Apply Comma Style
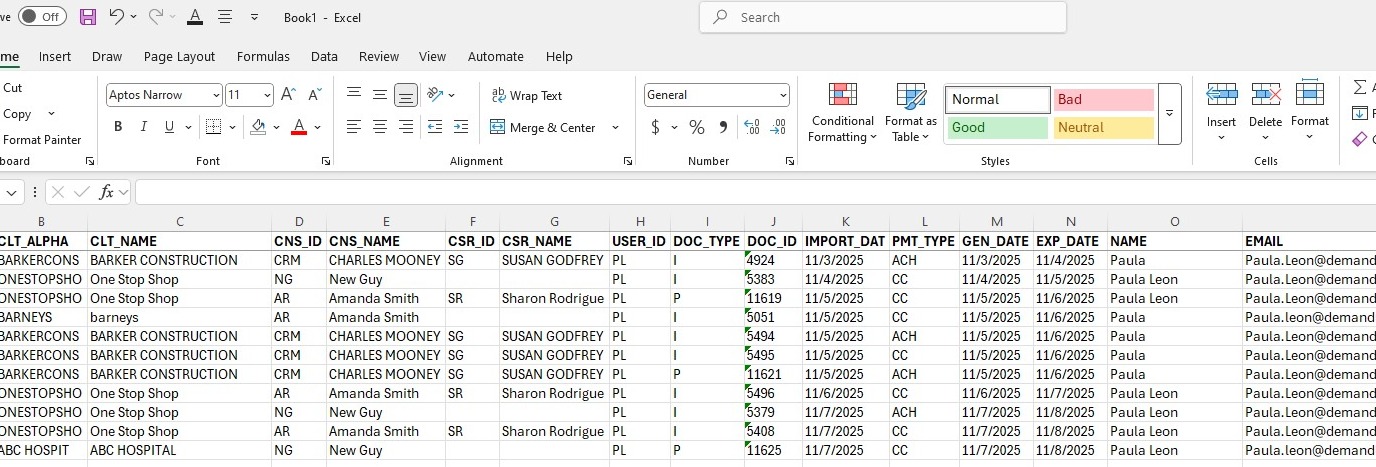This screenshot has width=1376, height=467. [723, 127]
